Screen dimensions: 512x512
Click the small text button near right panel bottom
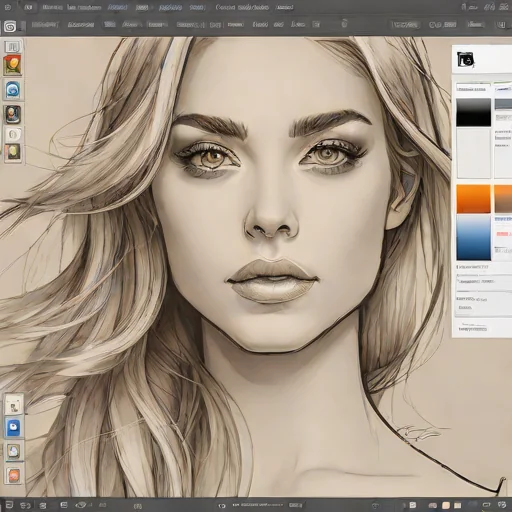(465, 307)
